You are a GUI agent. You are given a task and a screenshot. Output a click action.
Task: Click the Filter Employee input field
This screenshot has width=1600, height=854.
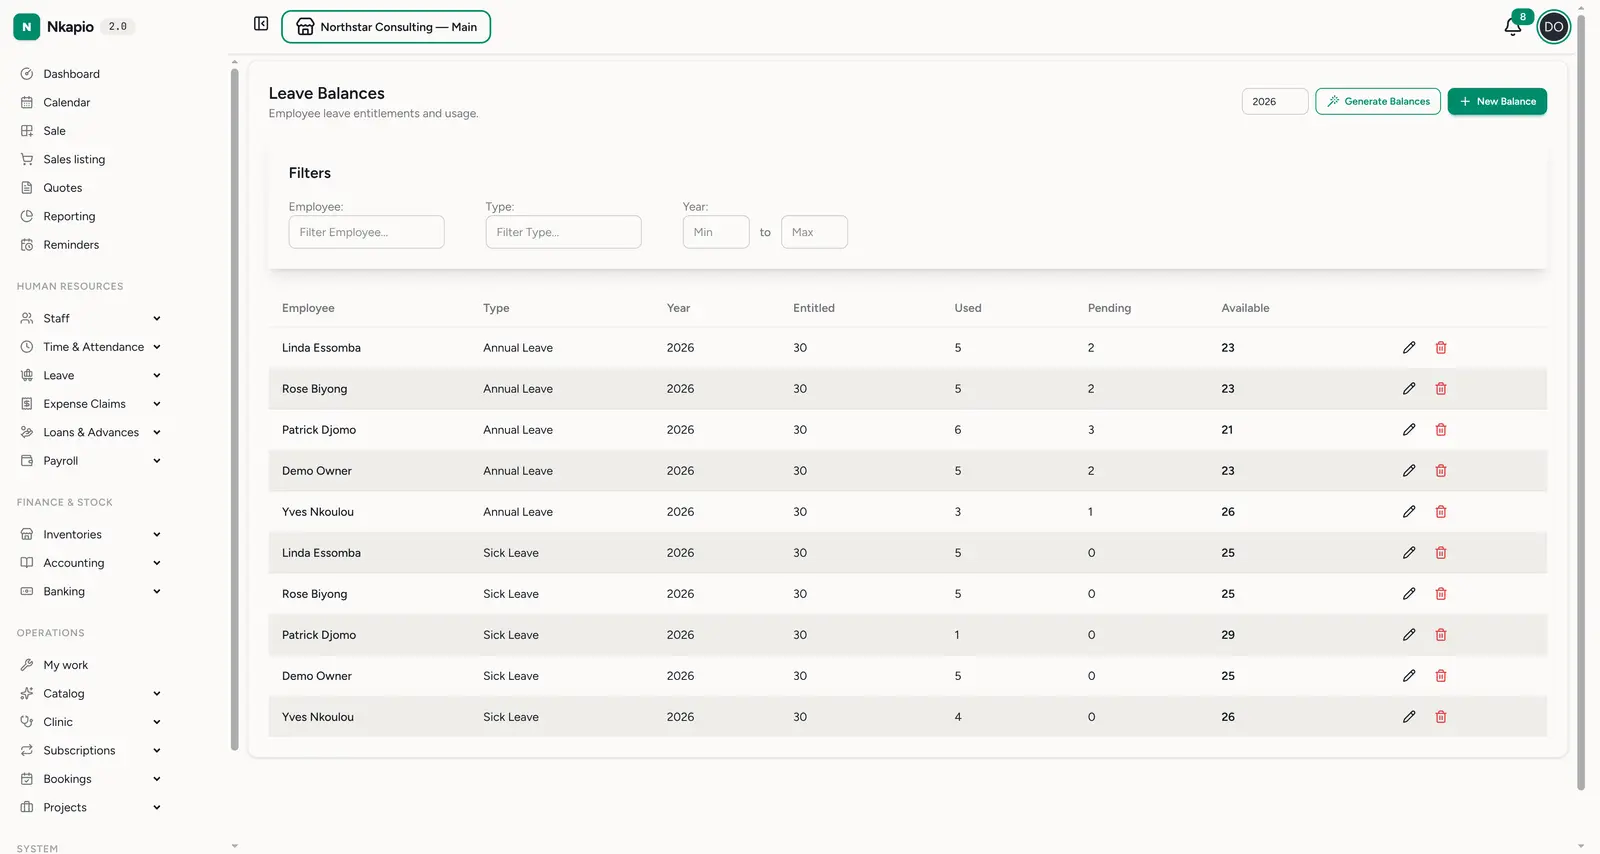click(366, 232)
